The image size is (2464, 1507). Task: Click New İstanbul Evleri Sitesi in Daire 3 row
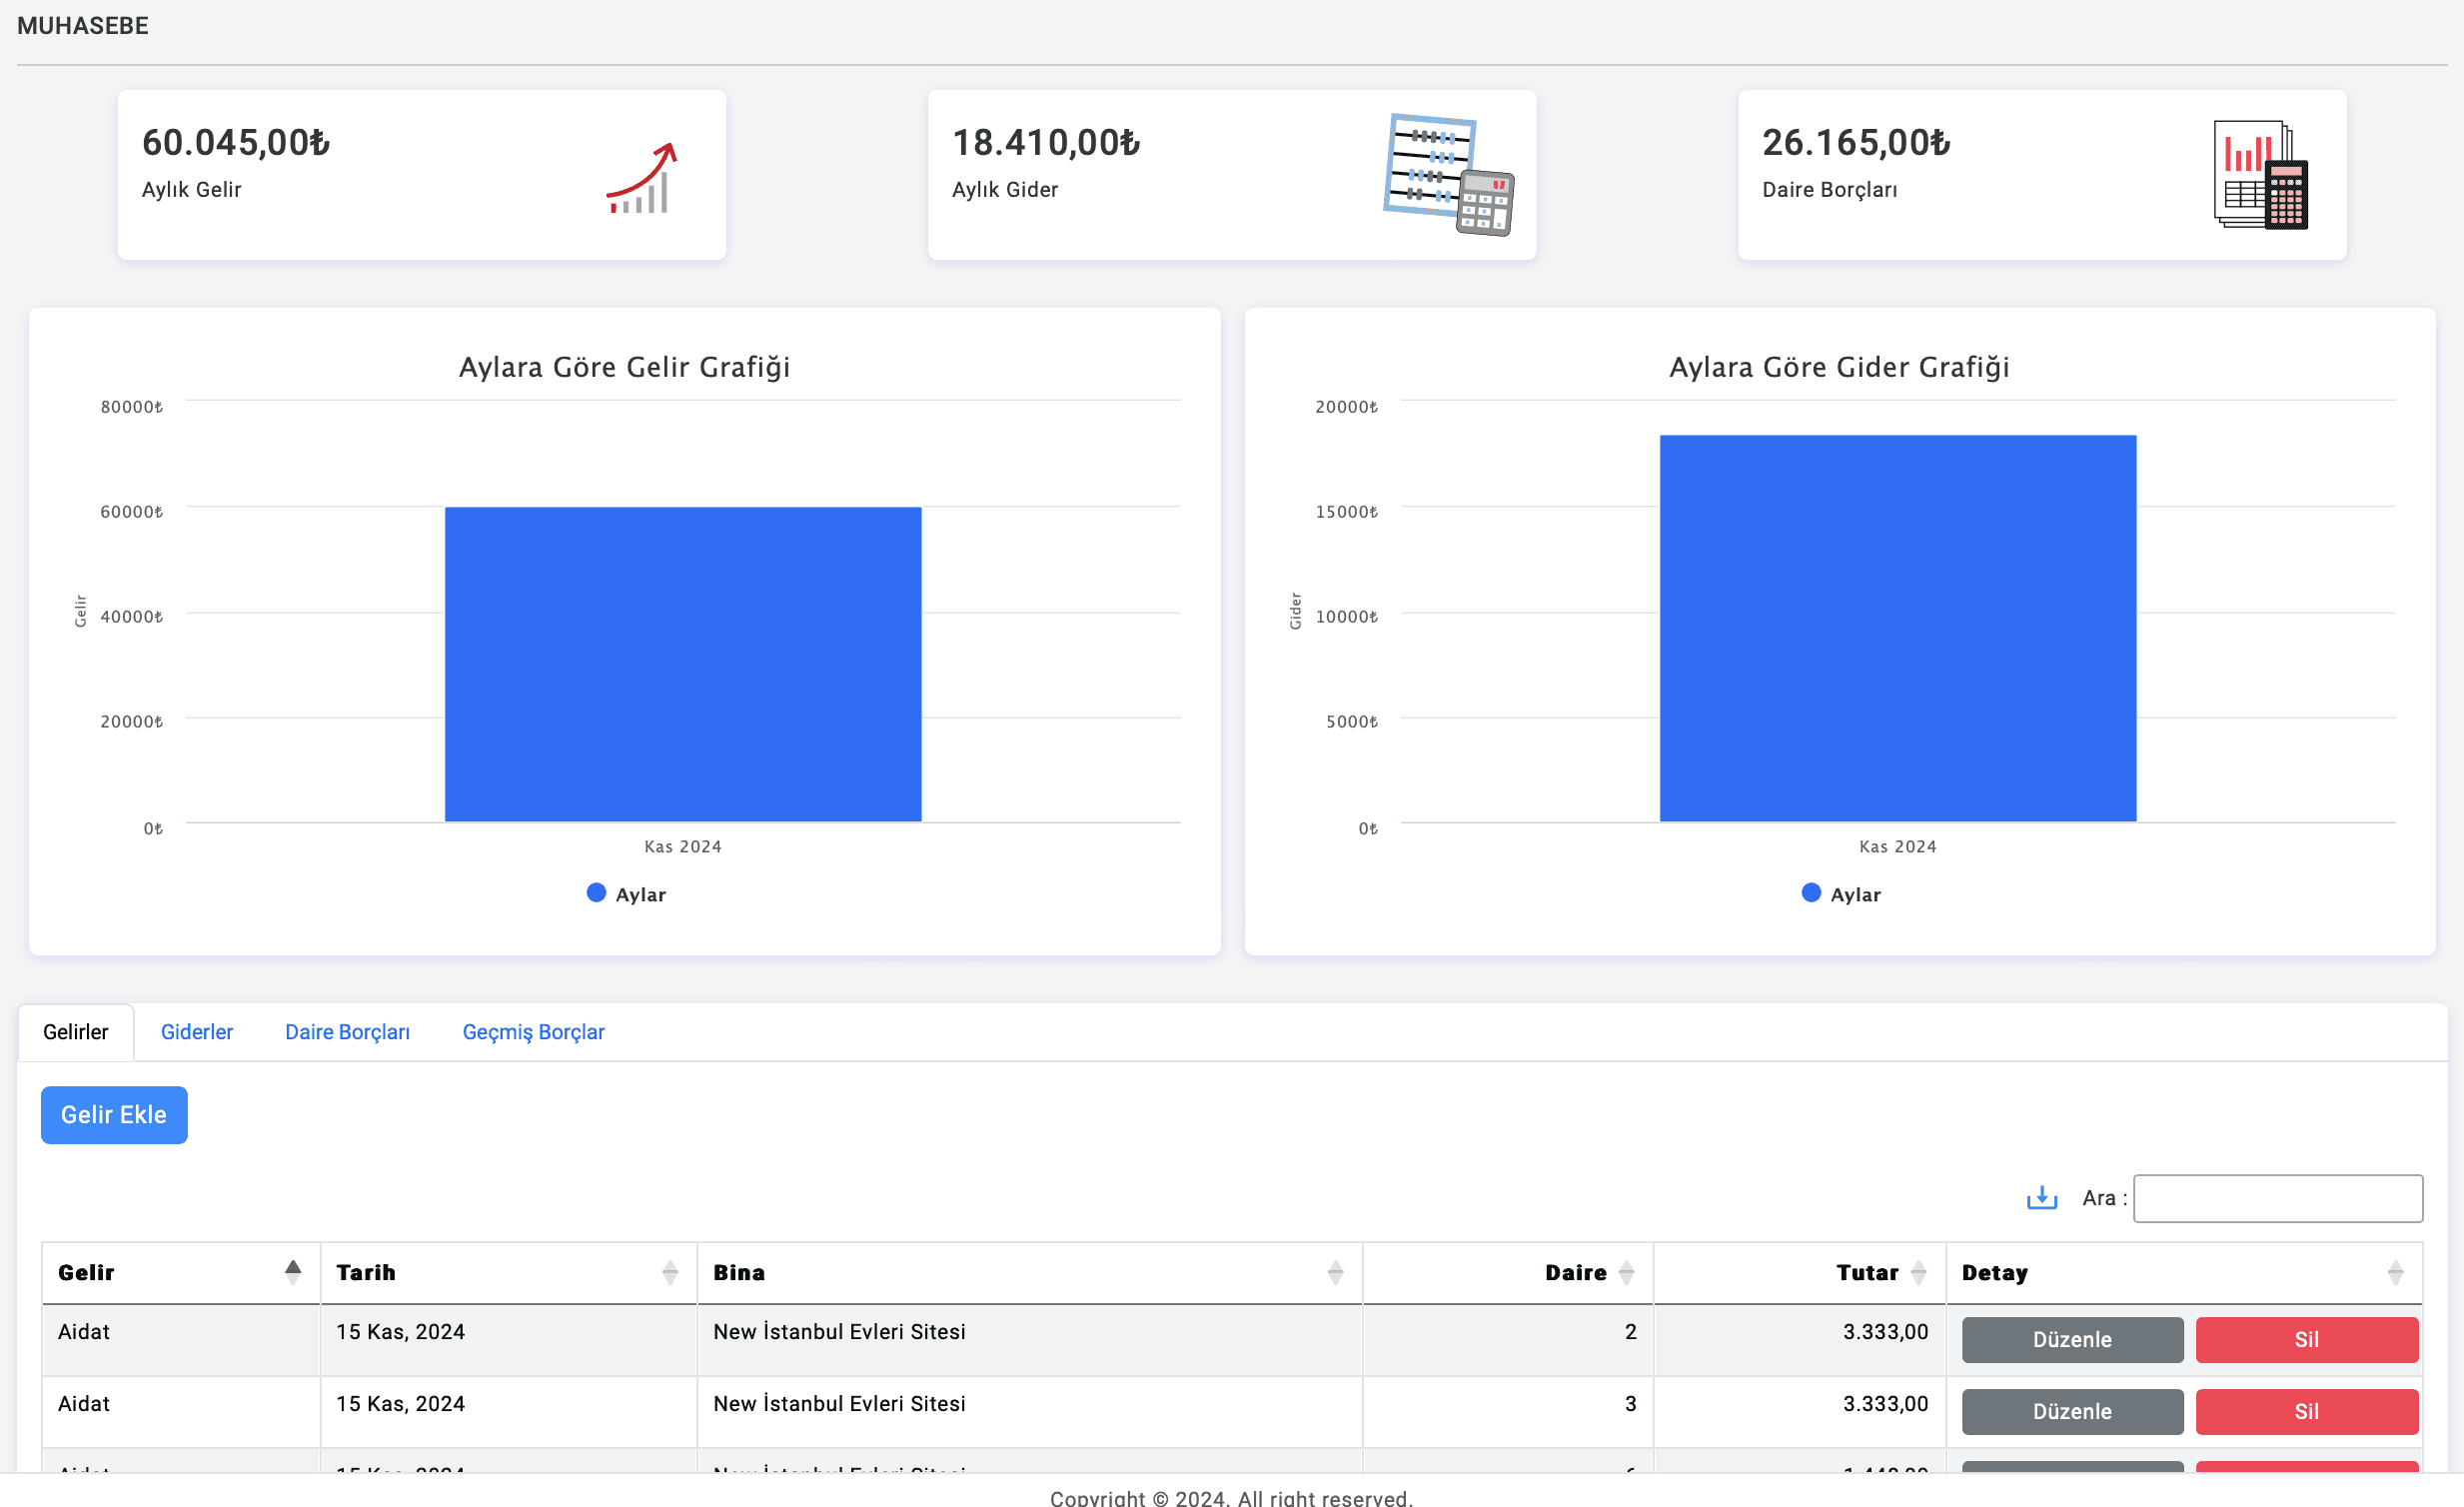[840, 1404]
